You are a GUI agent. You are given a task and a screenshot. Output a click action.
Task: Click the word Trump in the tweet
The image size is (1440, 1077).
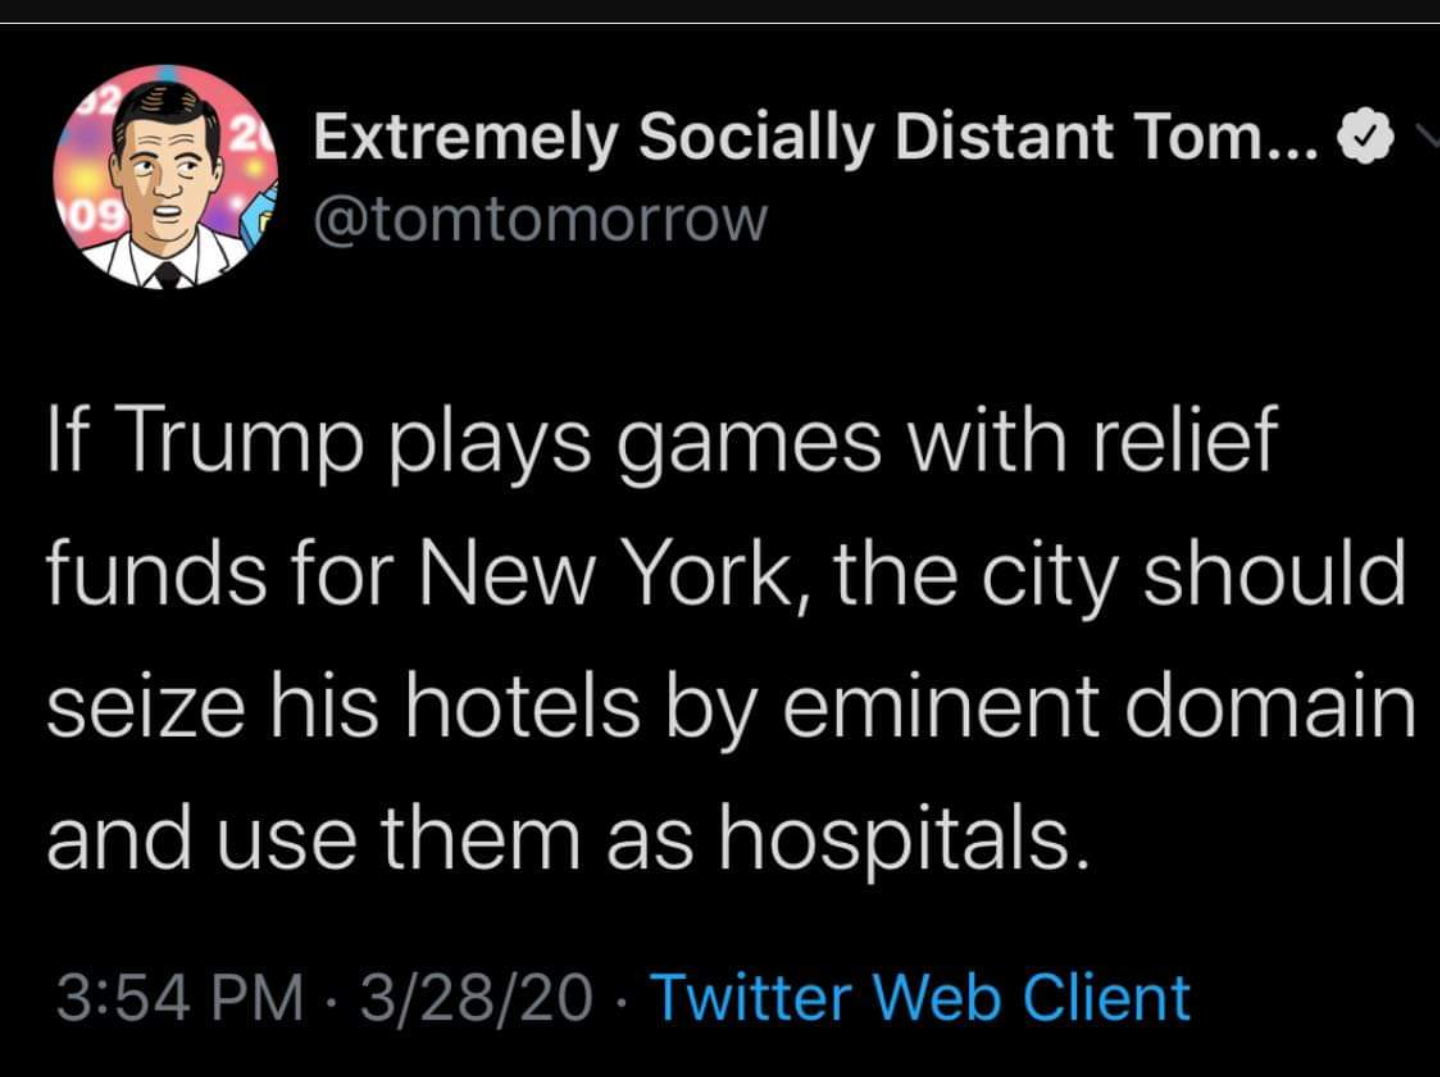pyautogui.click(x=245, y=442)
